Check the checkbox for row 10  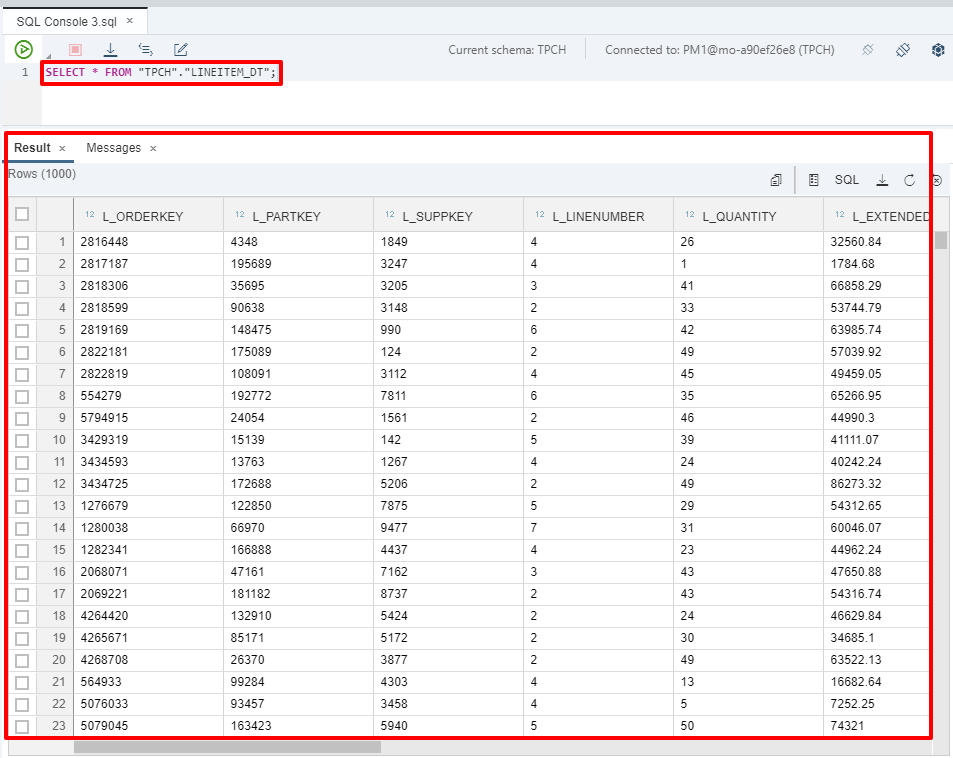tap(22, 441)
